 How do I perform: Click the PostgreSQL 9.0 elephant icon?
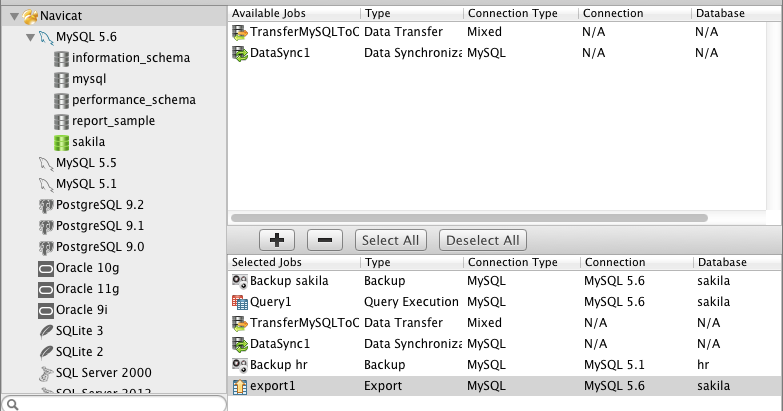click(46, 247)
